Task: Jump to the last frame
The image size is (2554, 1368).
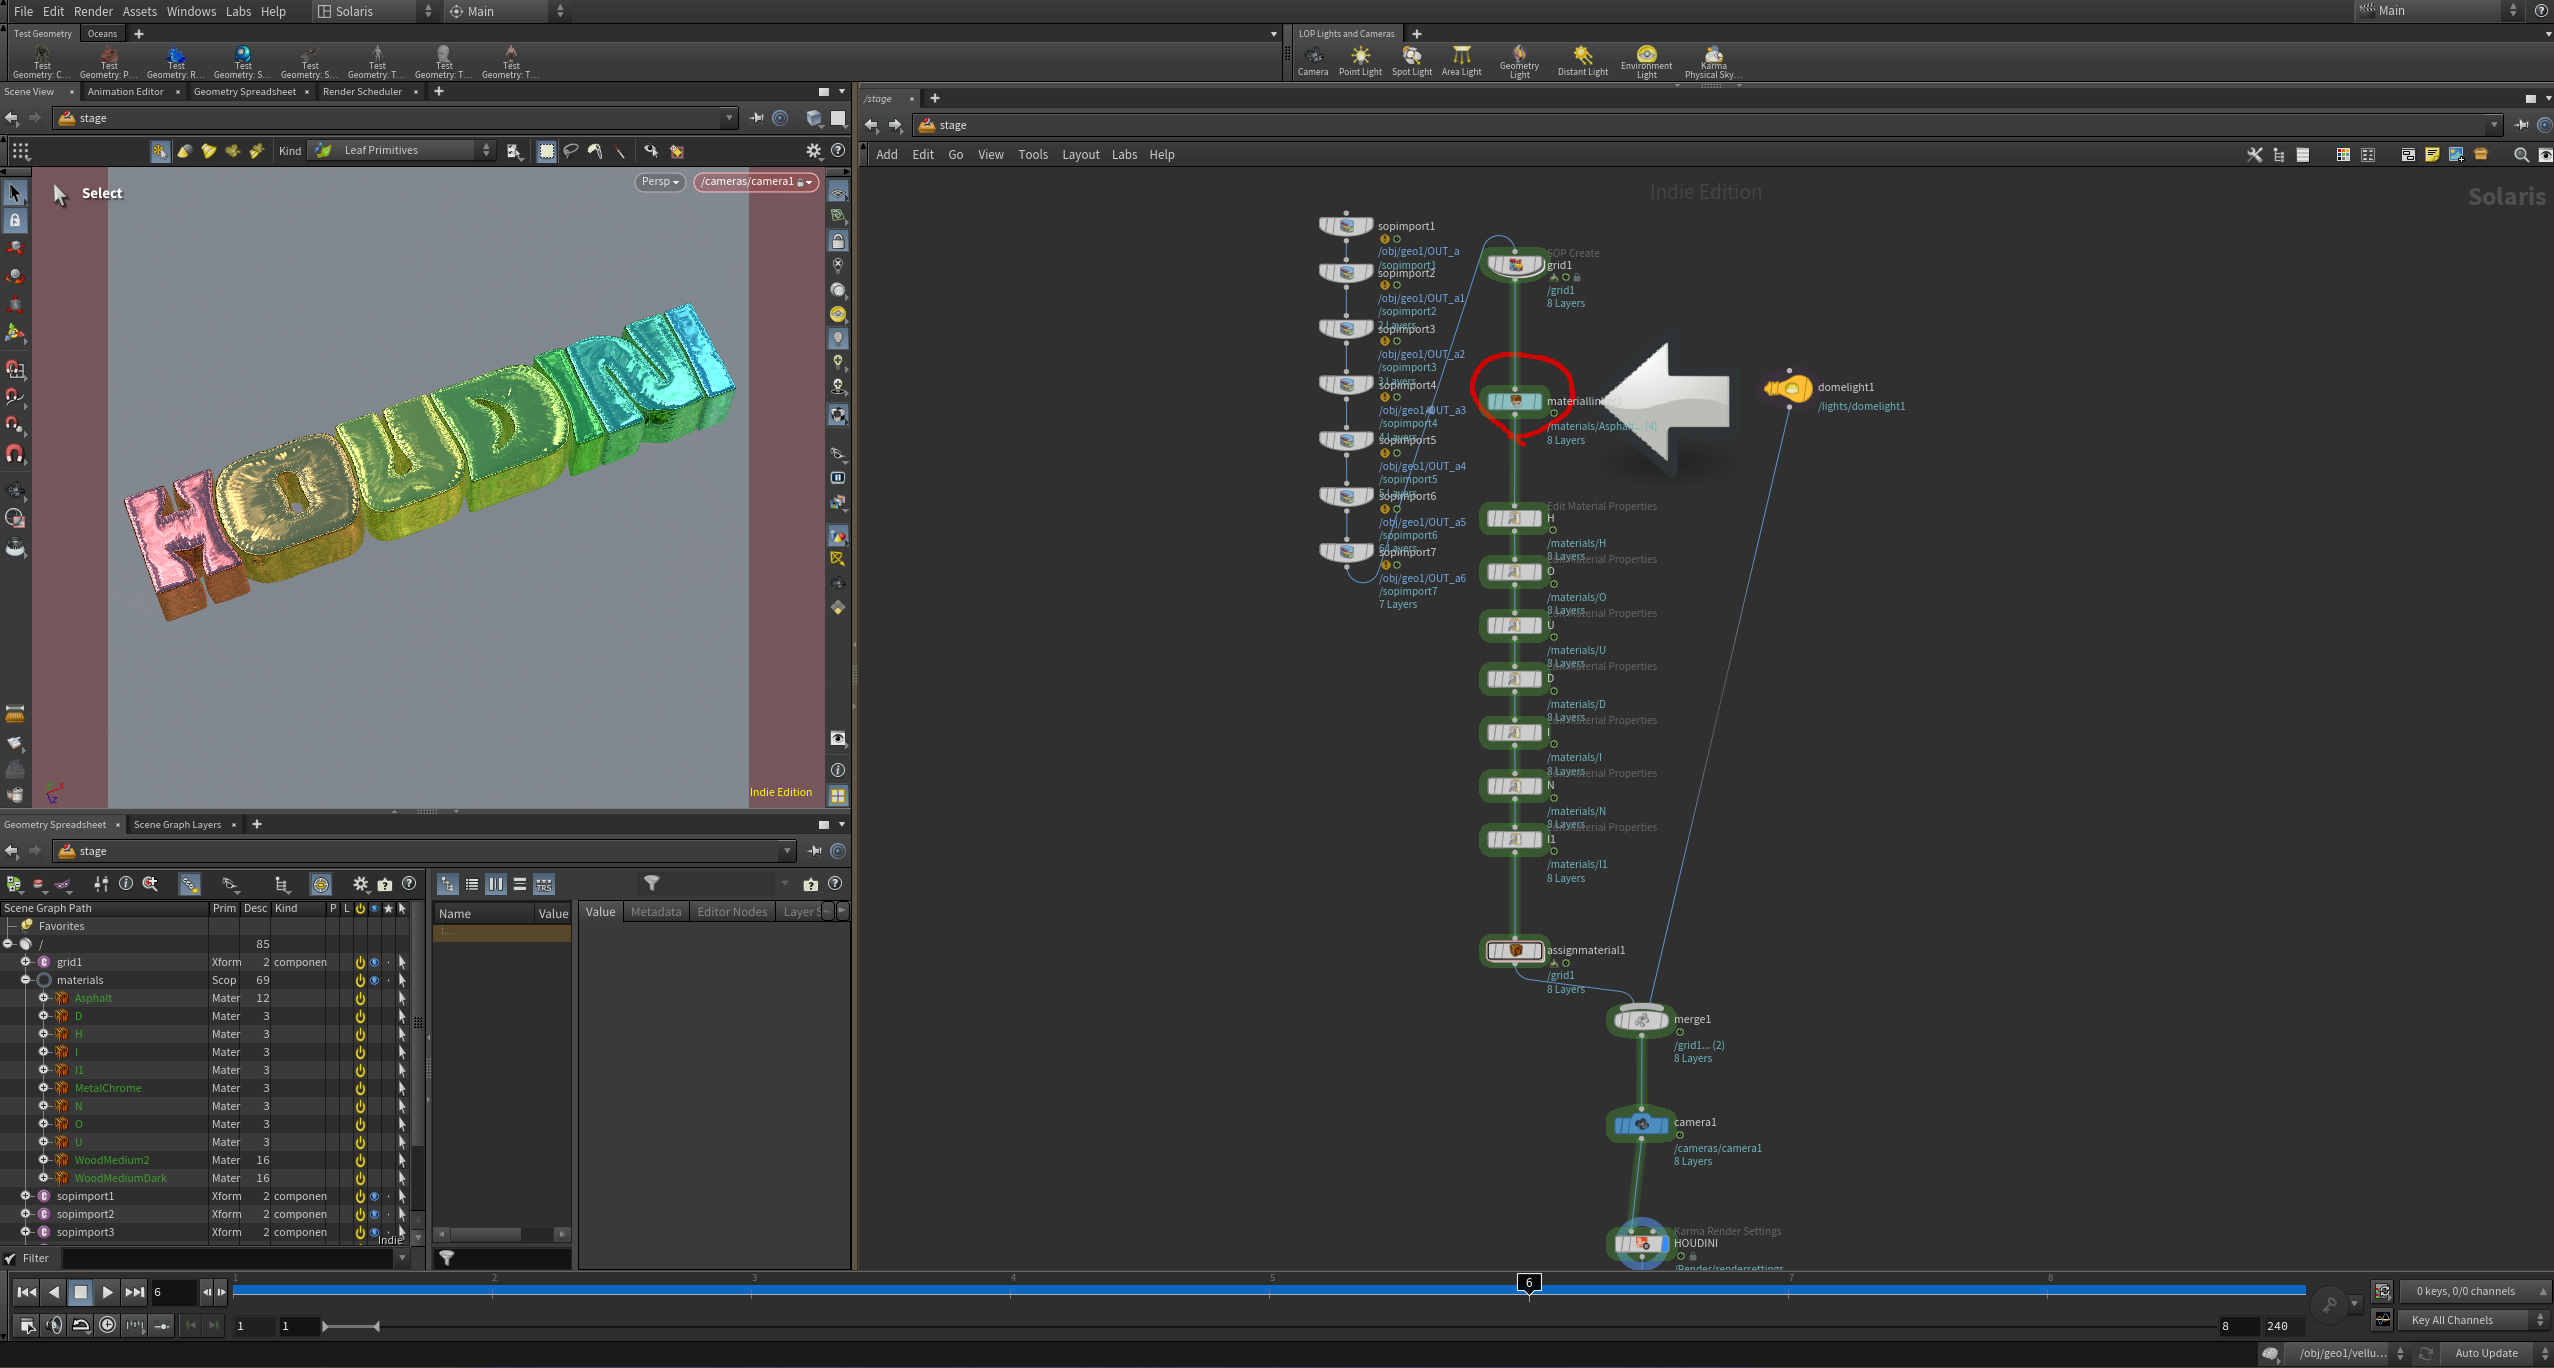Action: click(x=134, y=1292)
